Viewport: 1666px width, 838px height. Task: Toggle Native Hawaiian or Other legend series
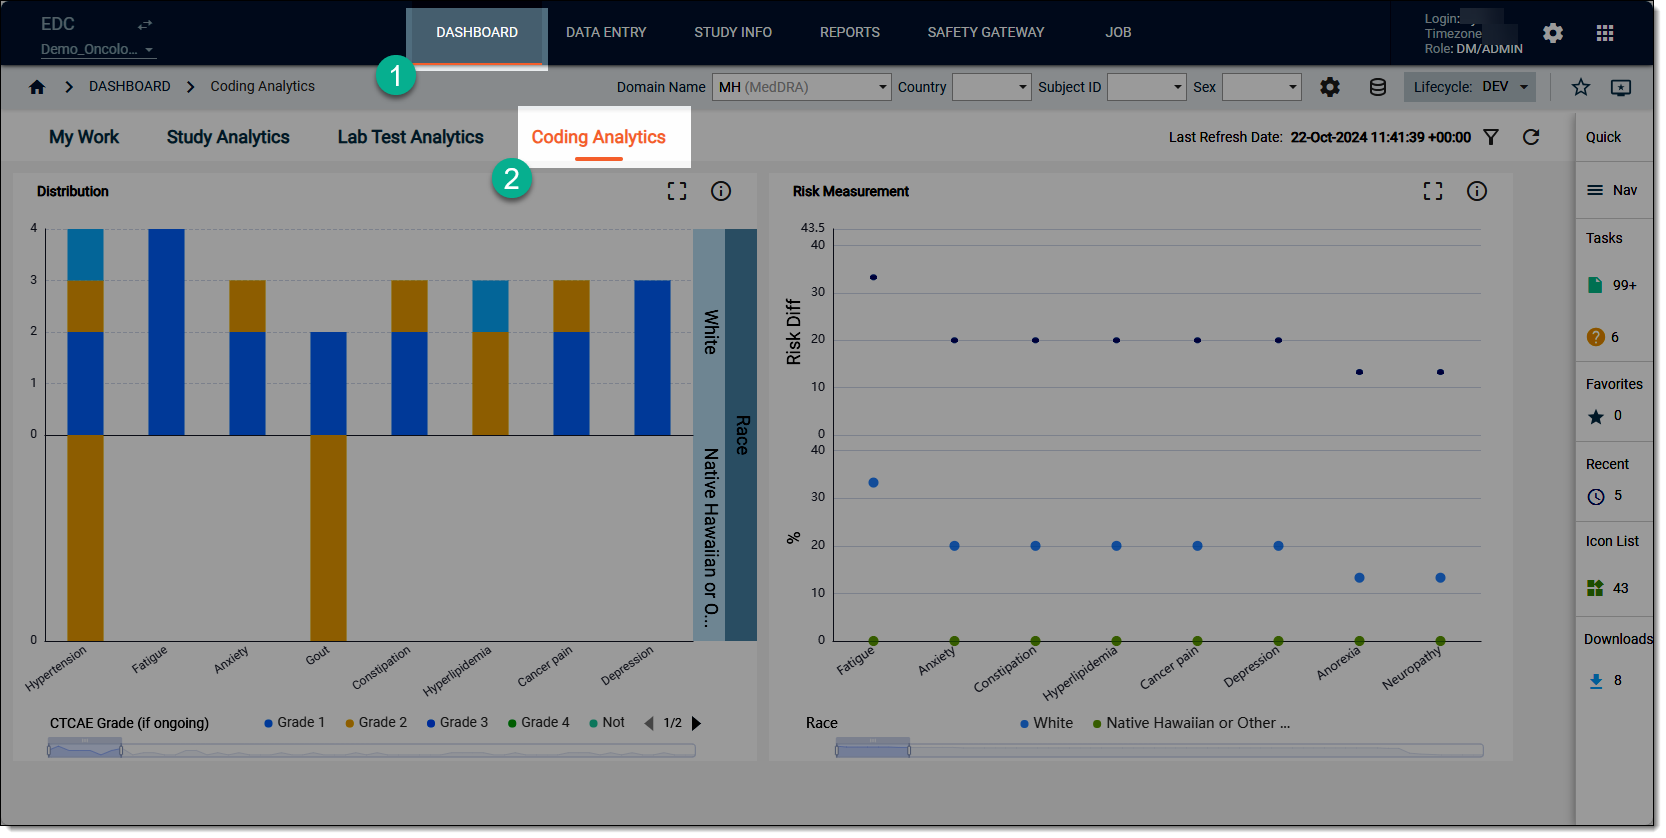1191,723
